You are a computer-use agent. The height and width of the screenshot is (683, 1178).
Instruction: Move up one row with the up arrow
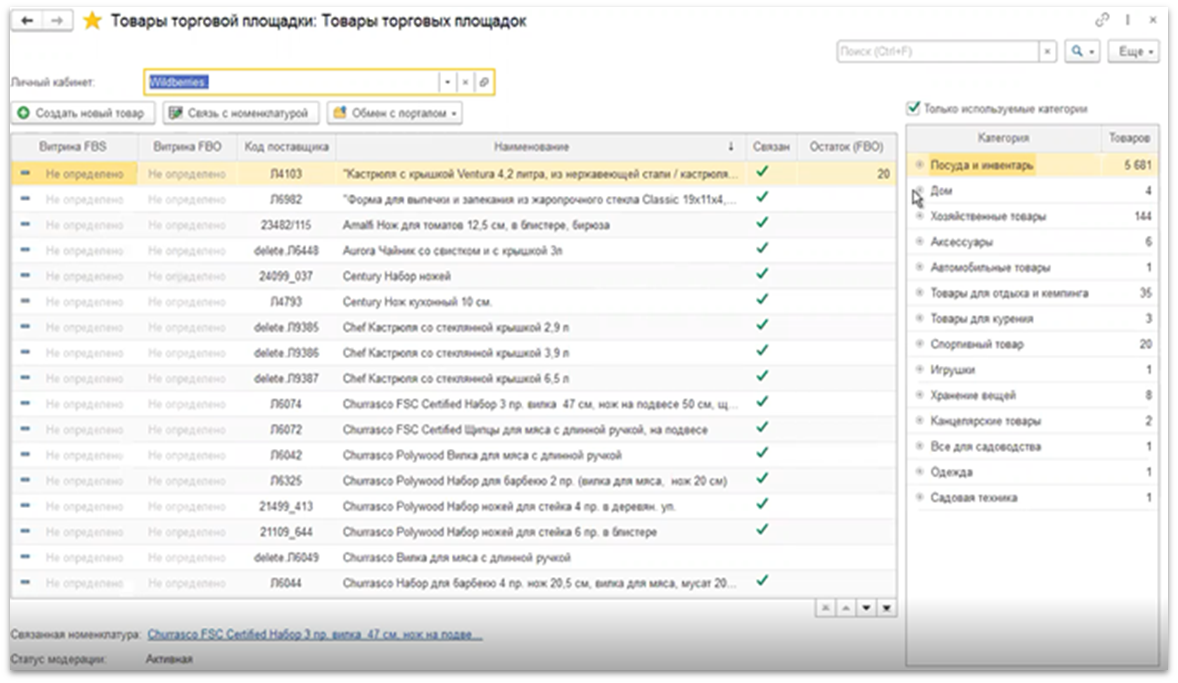coord(846,608)
